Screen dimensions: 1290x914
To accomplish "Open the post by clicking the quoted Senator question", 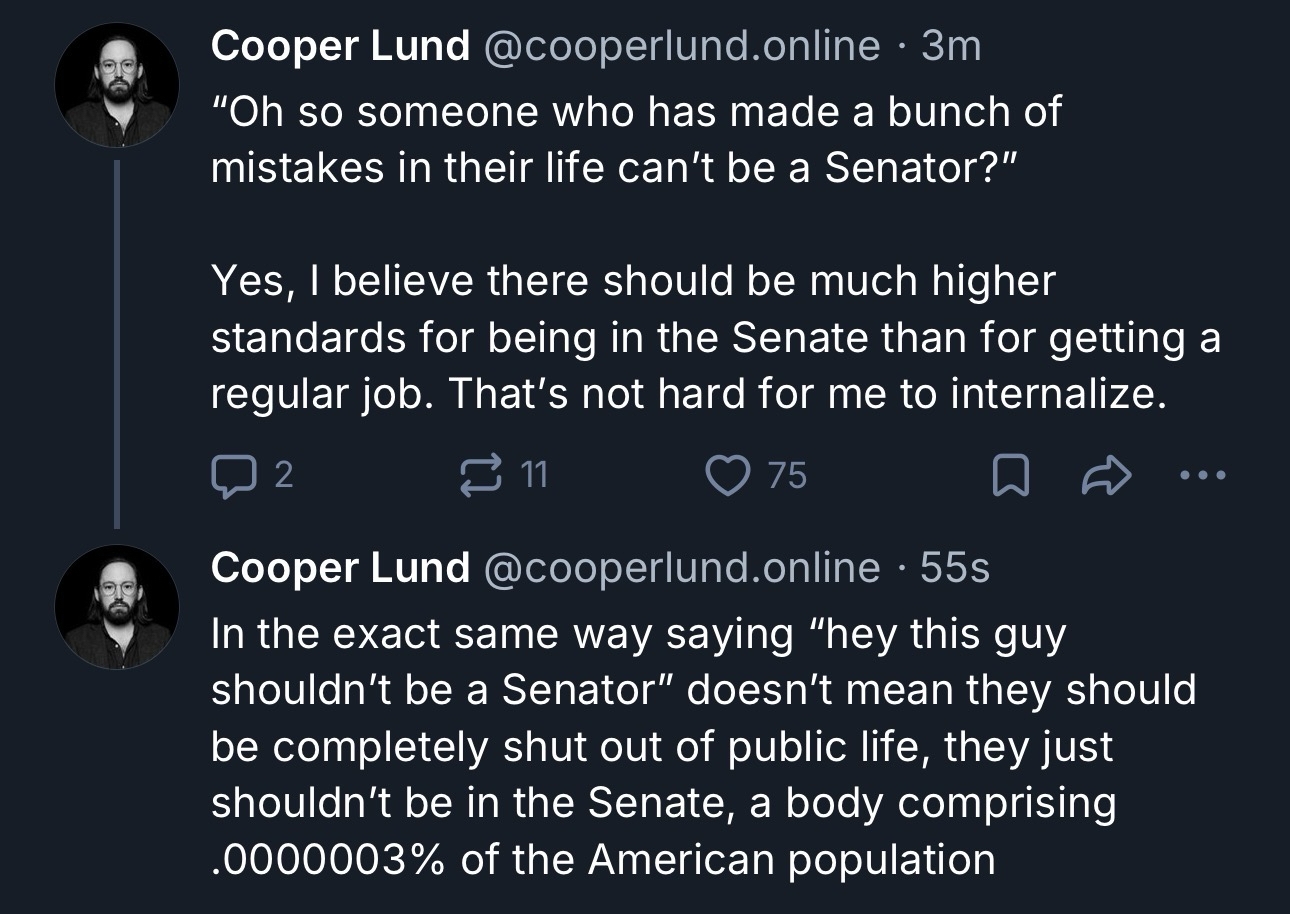I will click(x=635, y=140).
